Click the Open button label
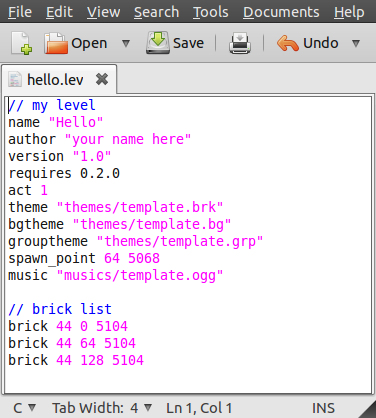Image resolution: width=376 pixels, height=418 pixels. coord(89,43)
